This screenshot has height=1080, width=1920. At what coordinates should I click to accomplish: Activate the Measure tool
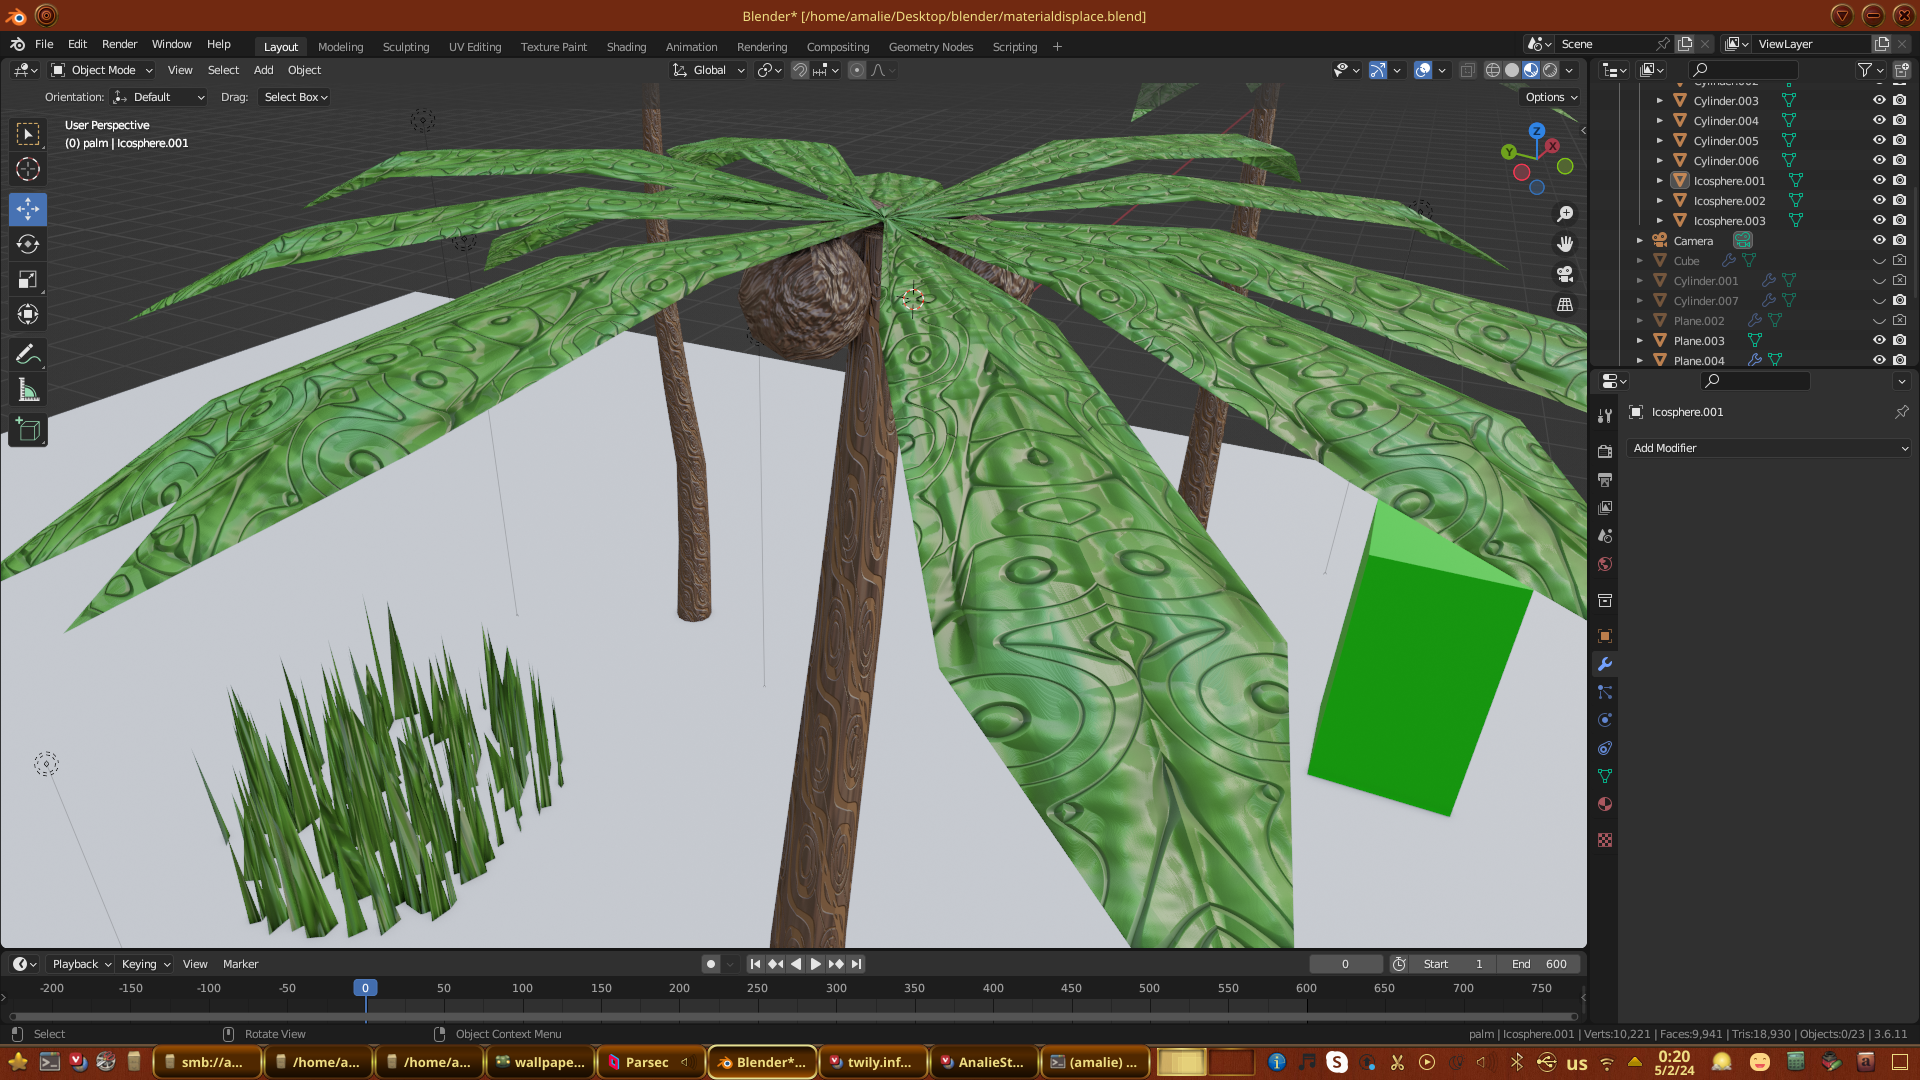28,391
